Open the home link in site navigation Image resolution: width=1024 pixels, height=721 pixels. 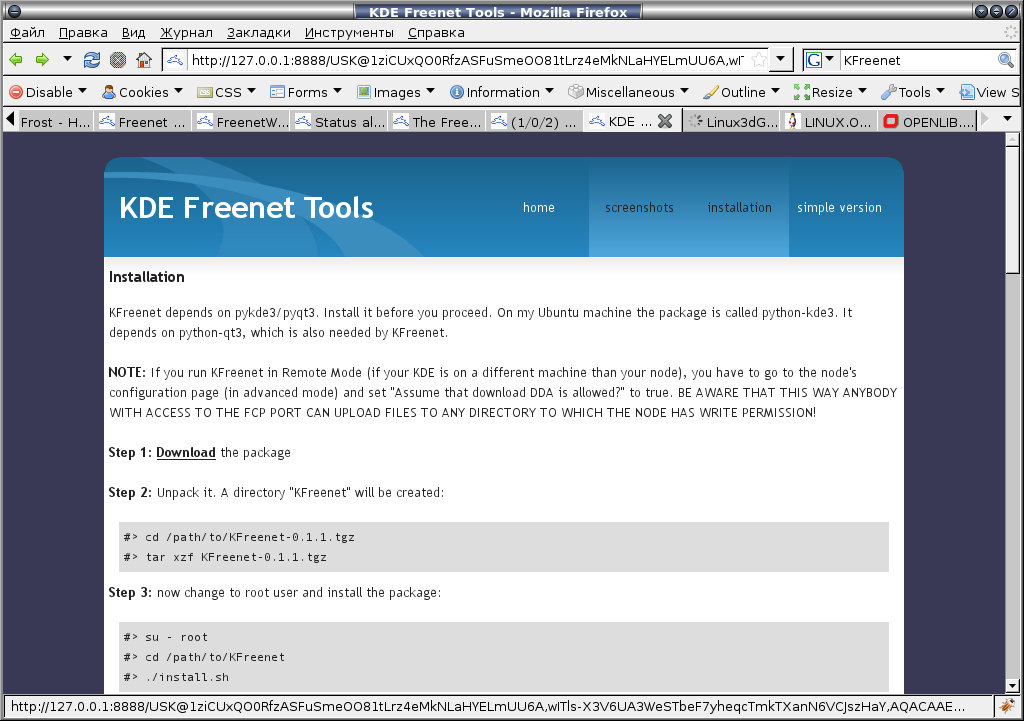coord(539,208)
